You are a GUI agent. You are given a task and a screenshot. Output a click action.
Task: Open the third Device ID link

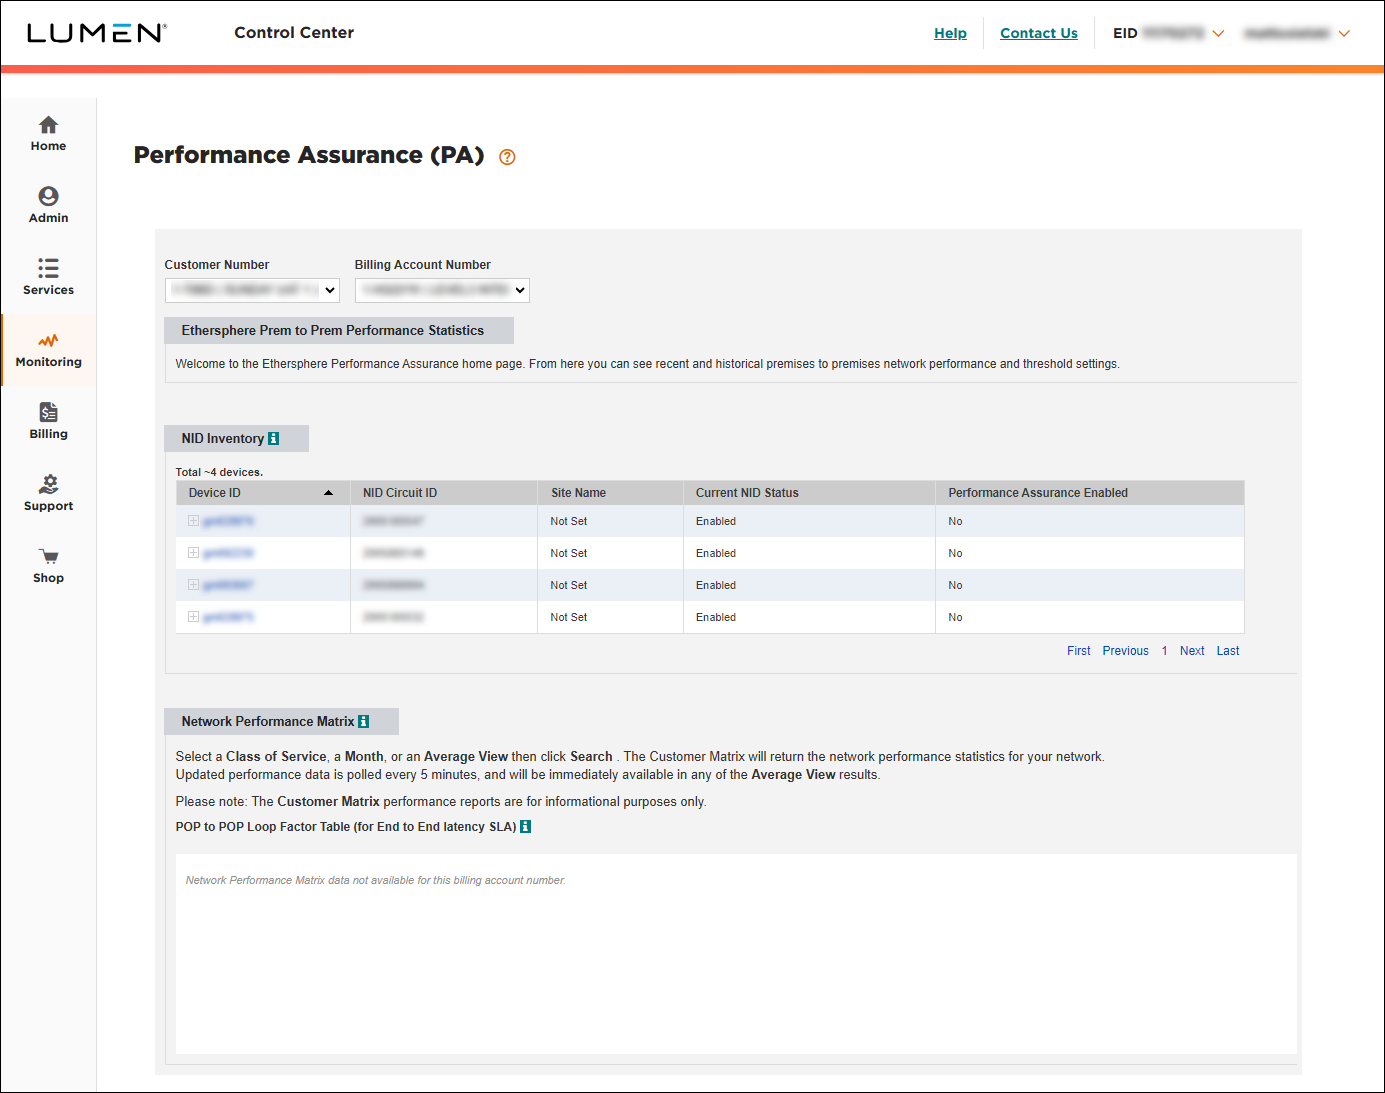pyautogui.click(x=228, y=585)
